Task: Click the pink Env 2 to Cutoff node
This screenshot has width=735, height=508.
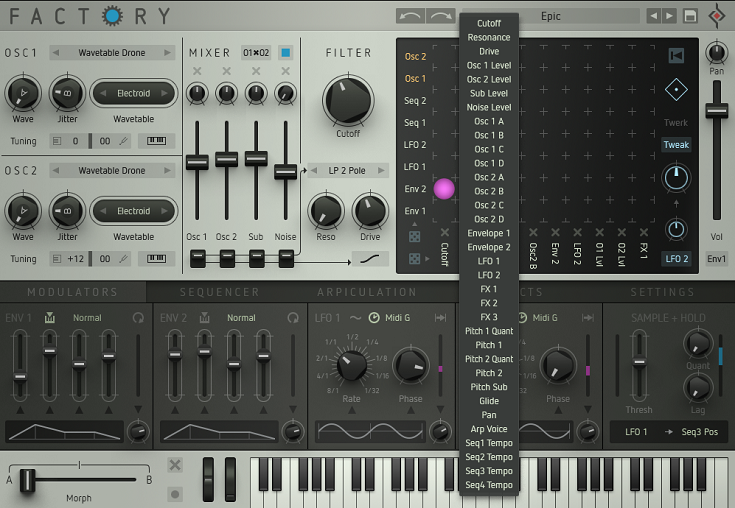Action: 444,189
